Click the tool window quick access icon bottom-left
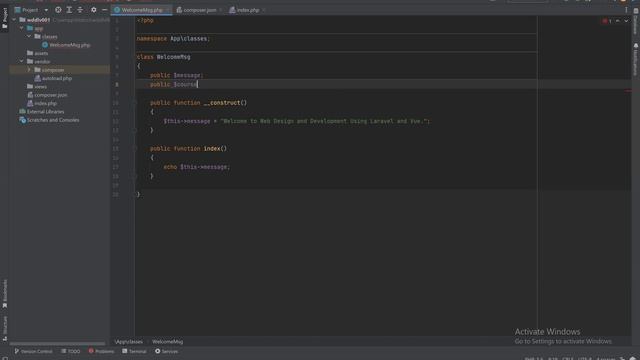 click(x=4, y=358)
